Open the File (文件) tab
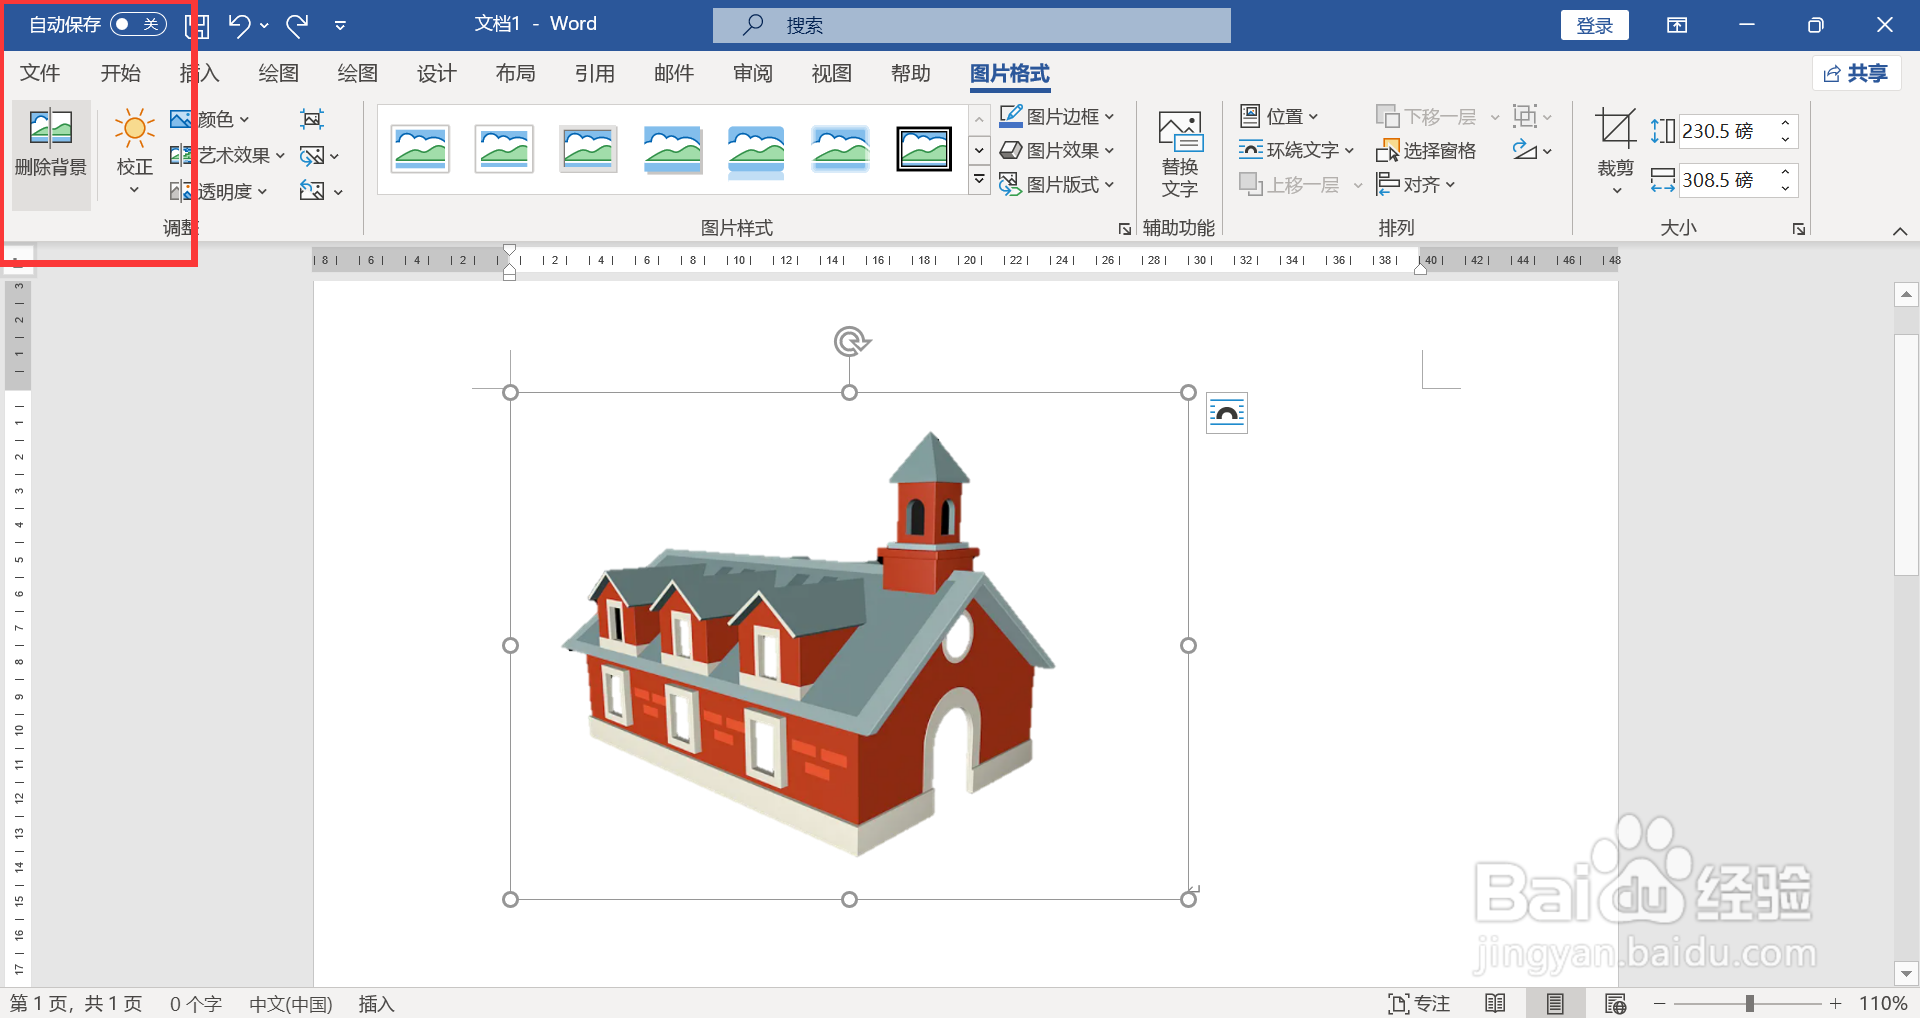Viewport: 1920px width, 1018px height. tap(40, 73)
